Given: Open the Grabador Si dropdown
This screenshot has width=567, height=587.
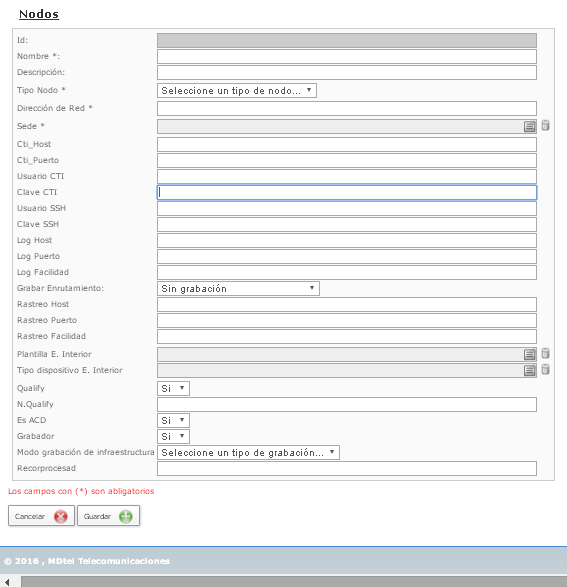Looking at the screenshot, I should click(173, 437).
